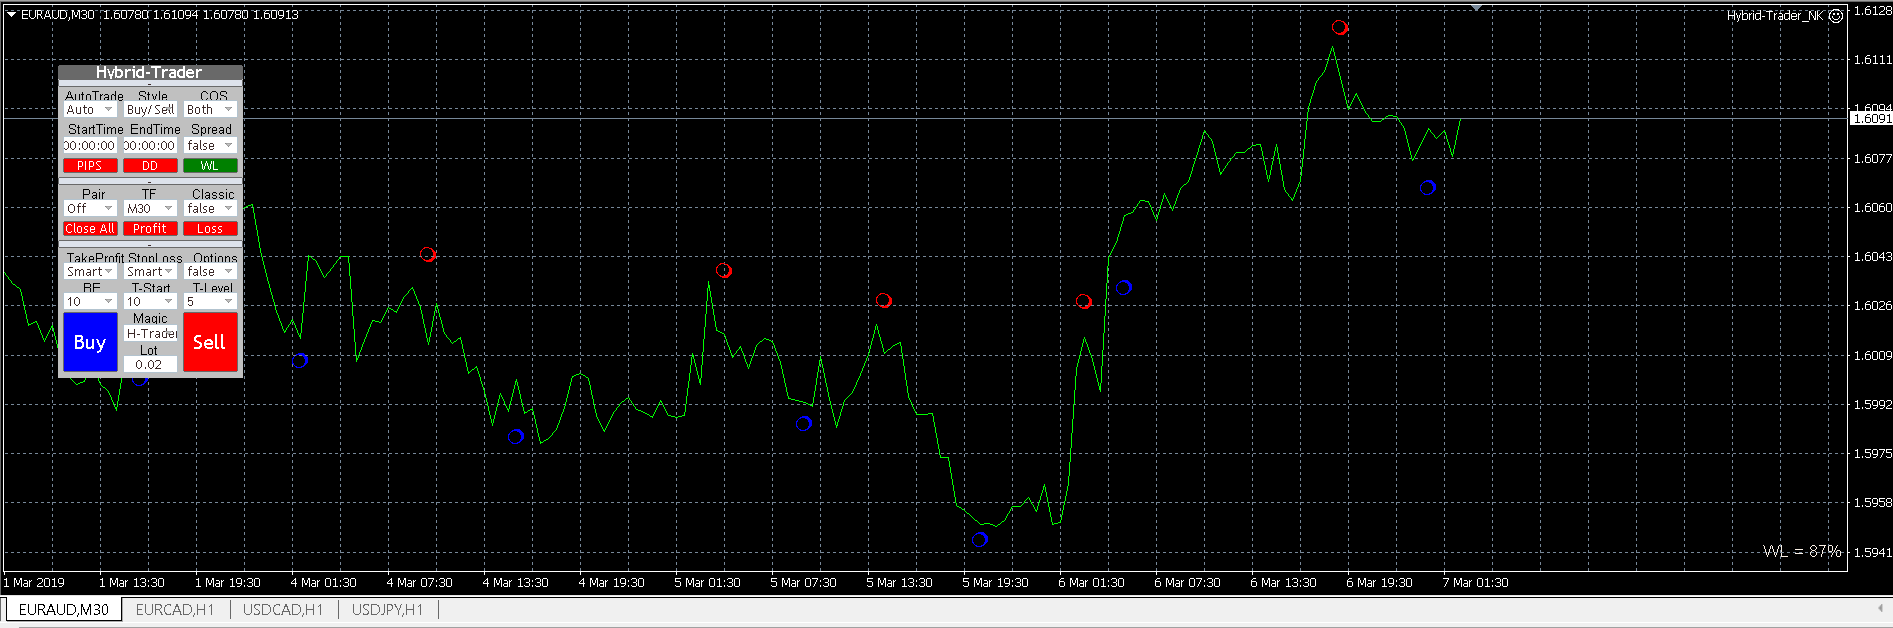Click the 1.5941 price axis label
Image resolution: width=1893 pixels, height=628 pixels.
1872,552
